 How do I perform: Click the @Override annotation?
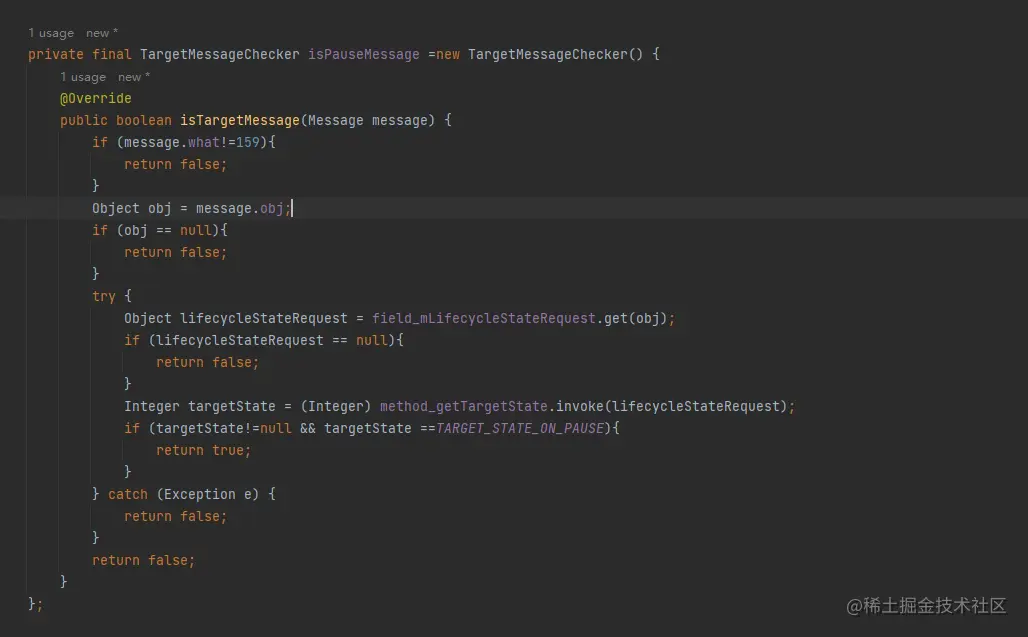[96, 98]
